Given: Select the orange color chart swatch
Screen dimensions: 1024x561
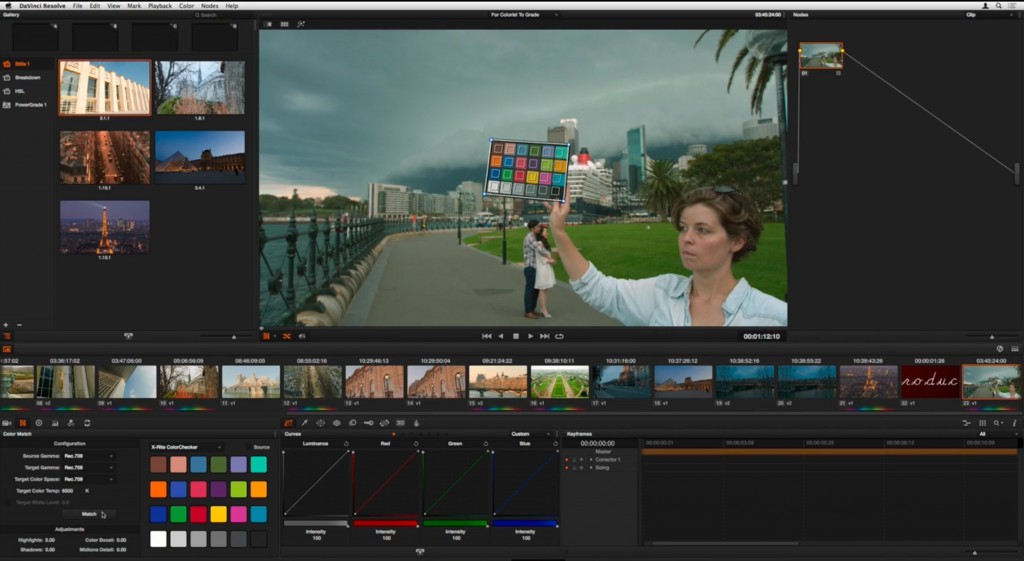Looking at the screenshot, I should tap(158, 489).
